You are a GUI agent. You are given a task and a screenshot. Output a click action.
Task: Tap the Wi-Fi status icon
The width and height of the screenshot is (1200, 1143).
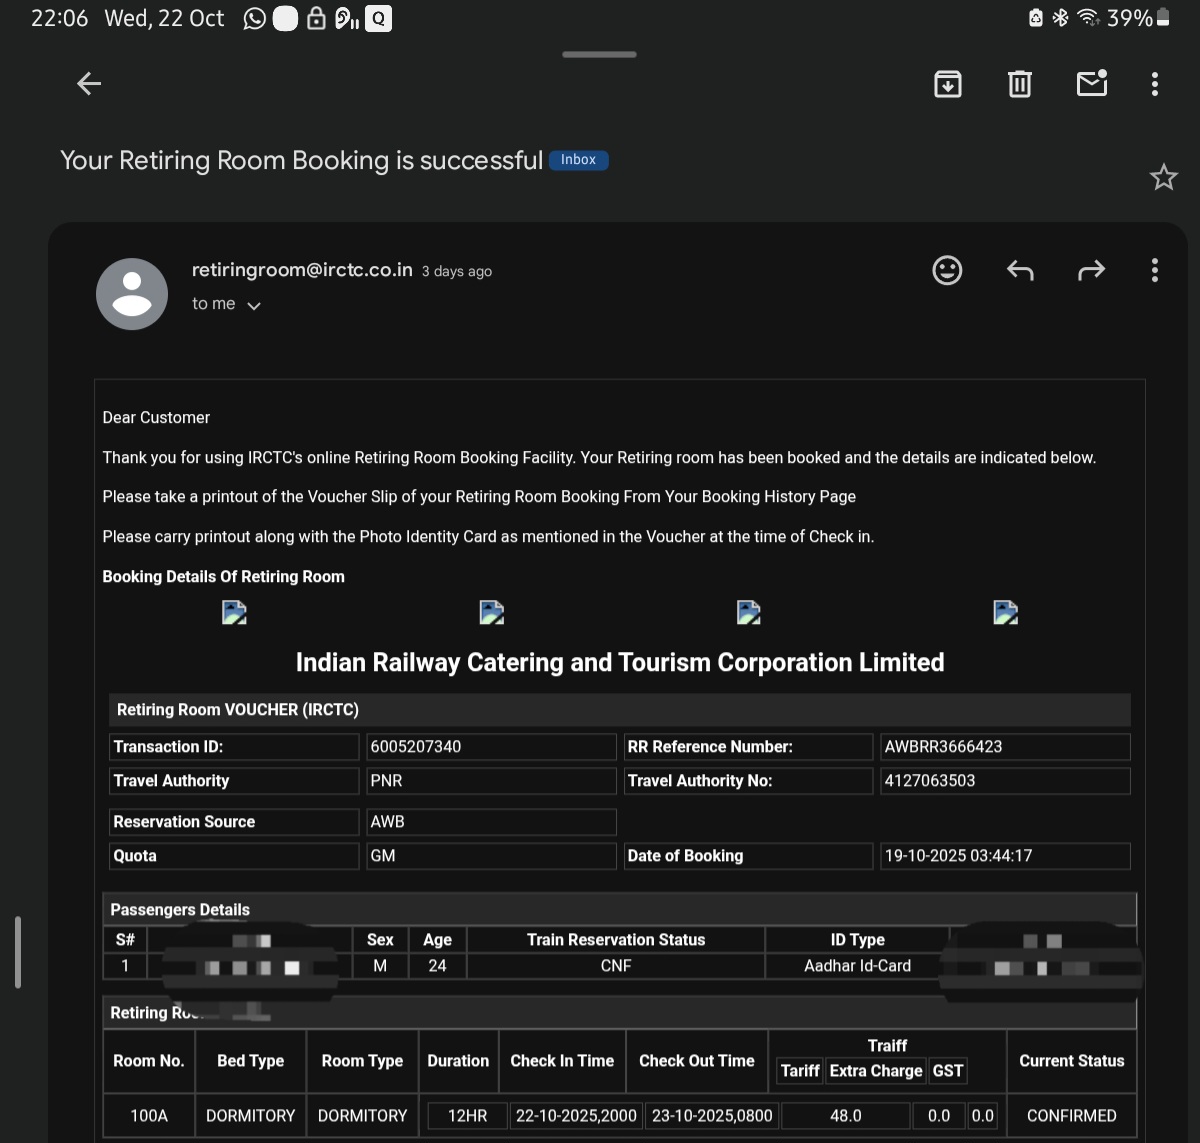click(1088, 18)
